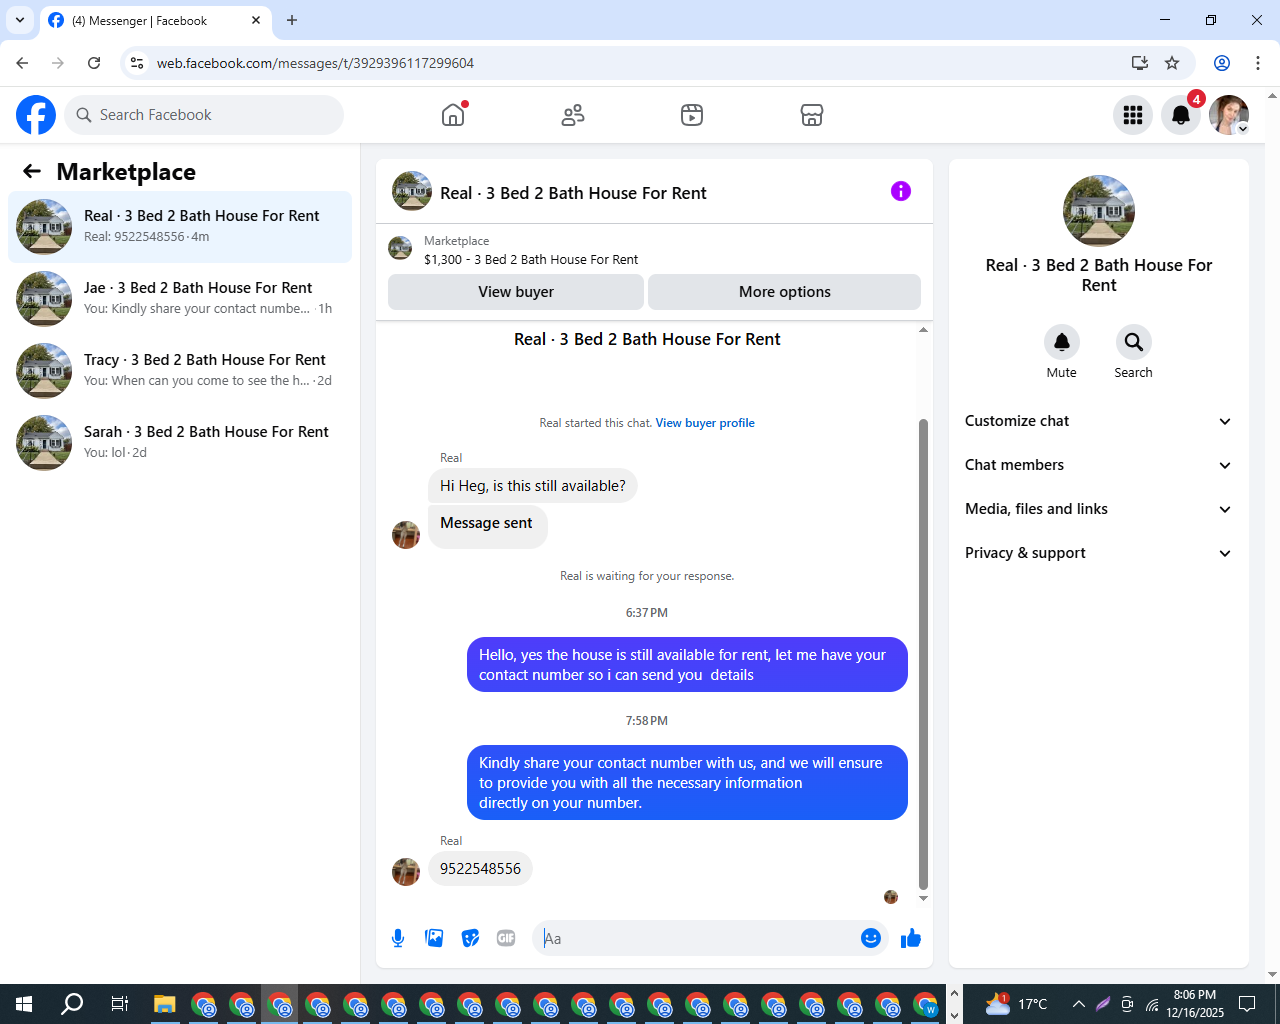The width and height of the screenshot is (1280, 1024).
Task: Open conversation information purple icon
Action: pos(901,191)
